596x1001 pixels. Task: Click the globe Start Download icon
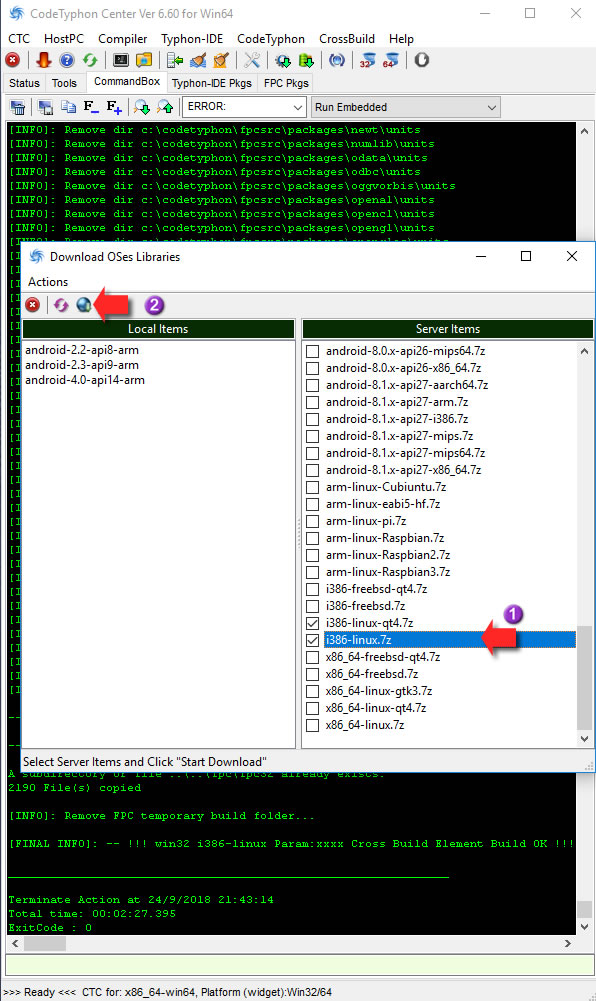tap(84, 305)
